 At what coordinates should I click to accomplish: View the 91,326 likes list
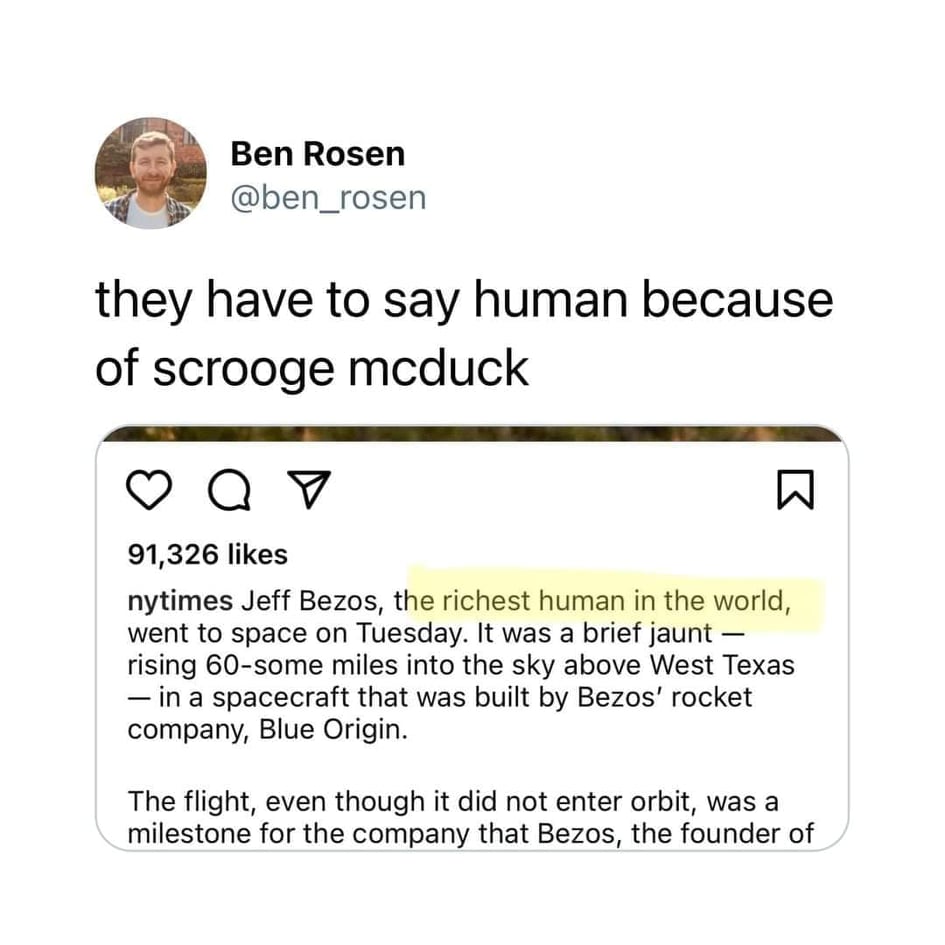click(x=207, y=553)
